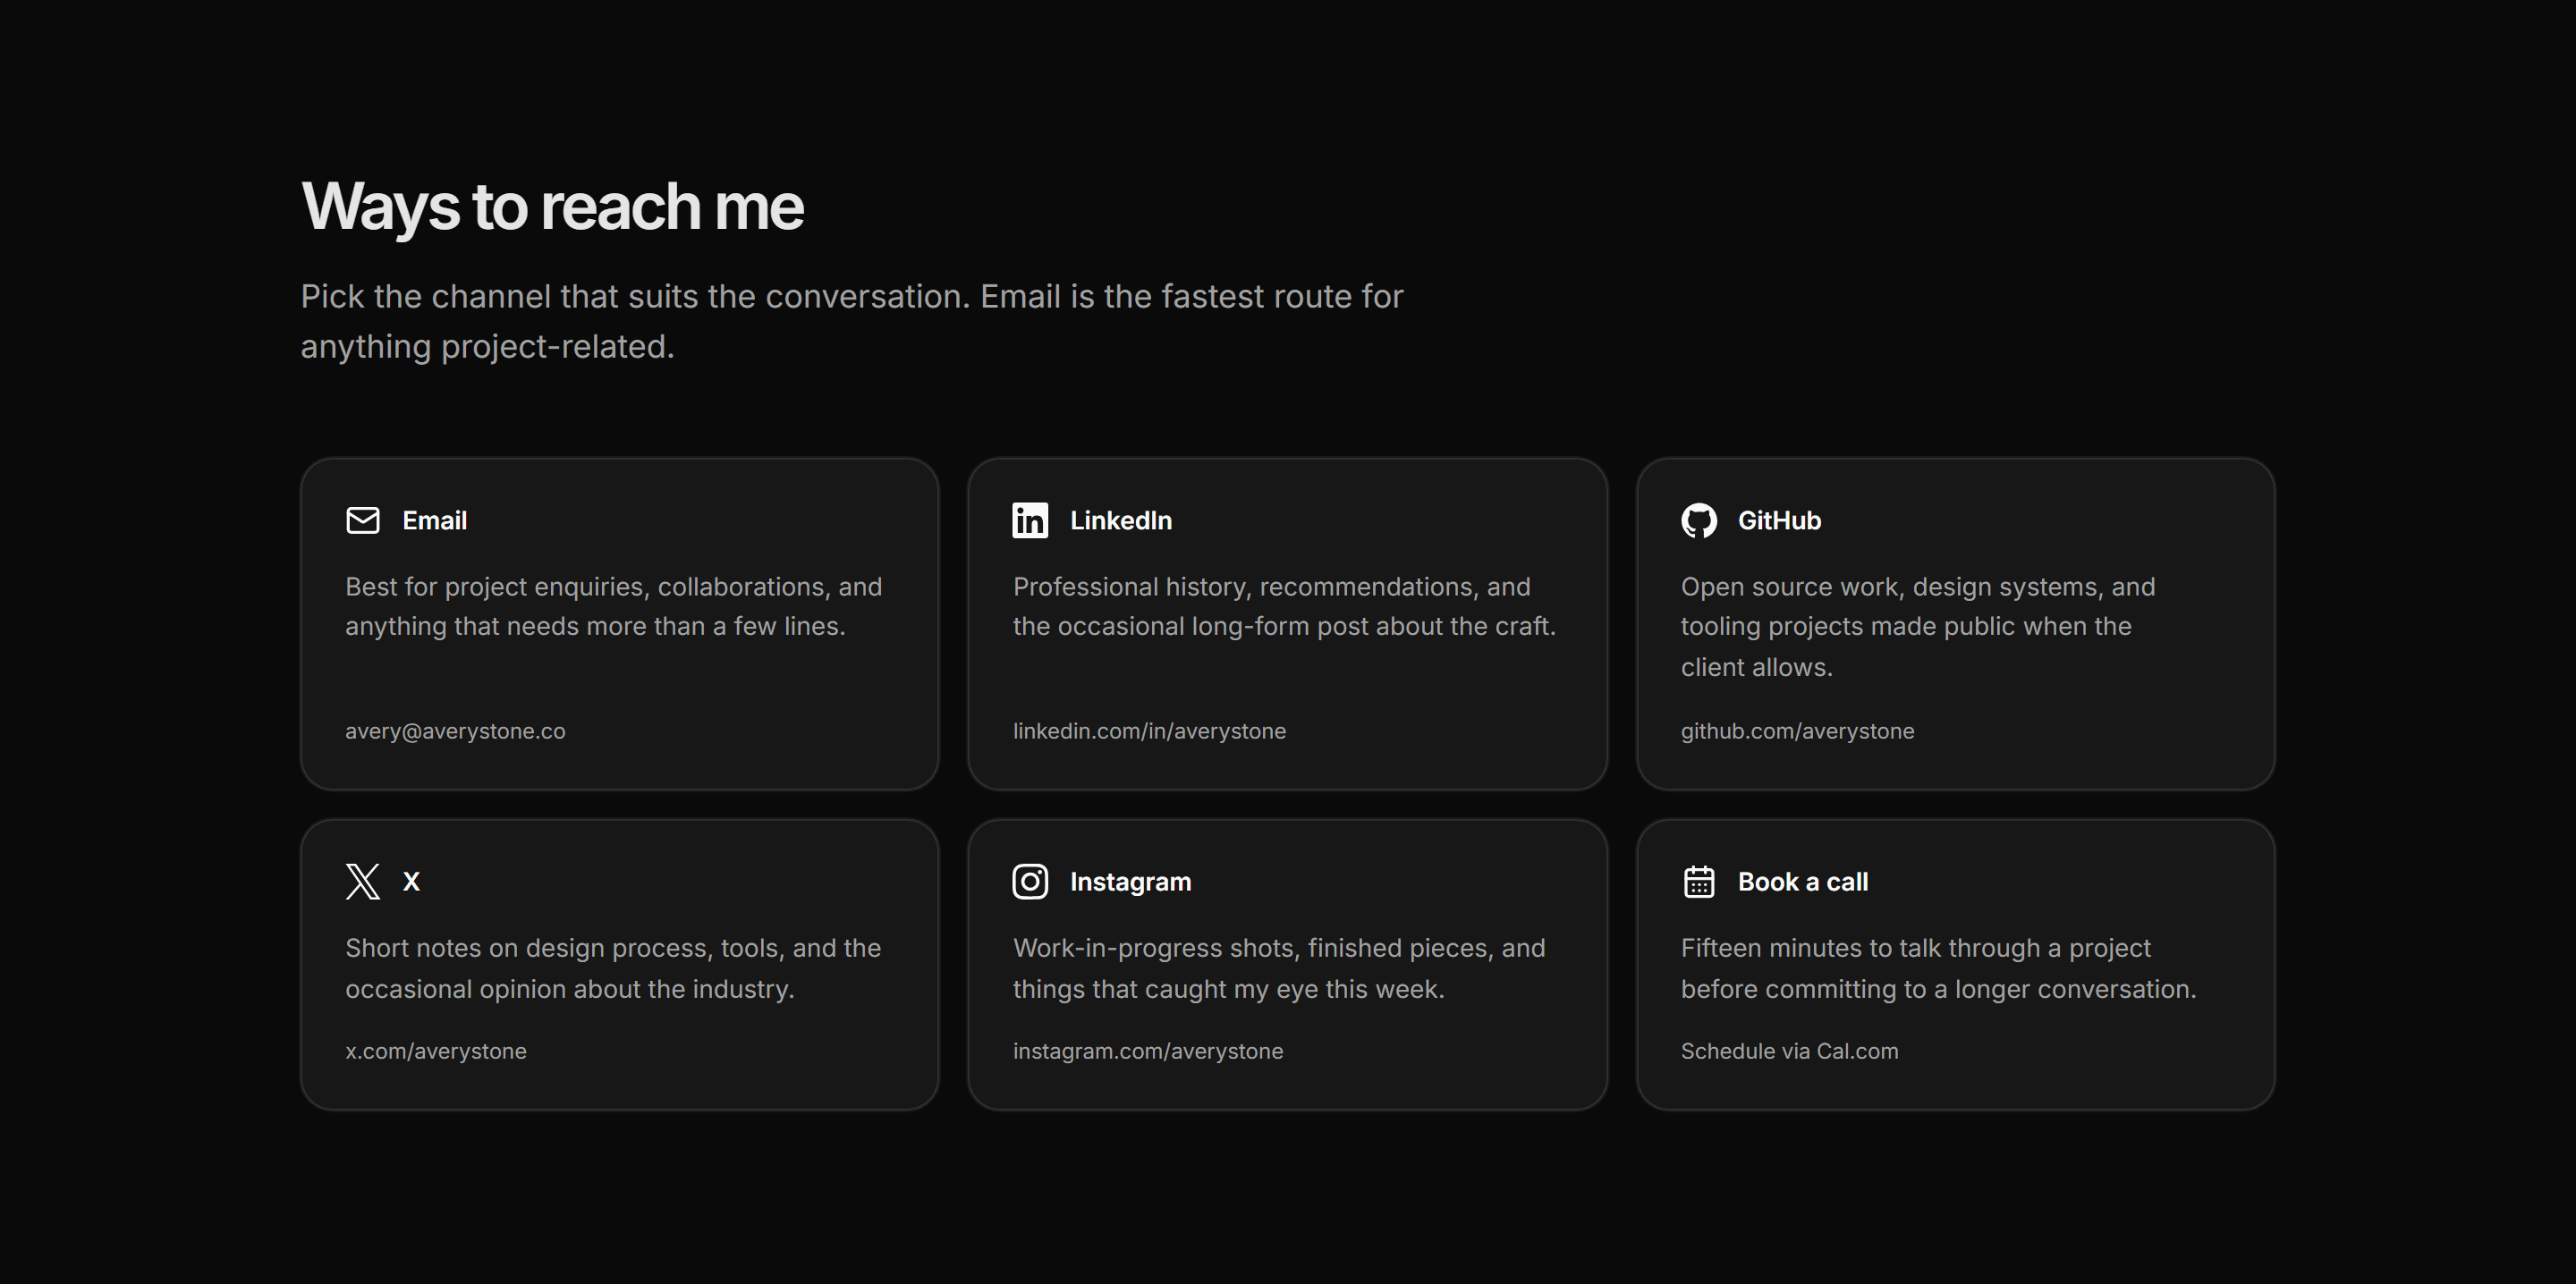Image resolution: width=2576 pixels, height=1284 pixels.
Task: Select the Email card title
Action: [x=434, y=521]
